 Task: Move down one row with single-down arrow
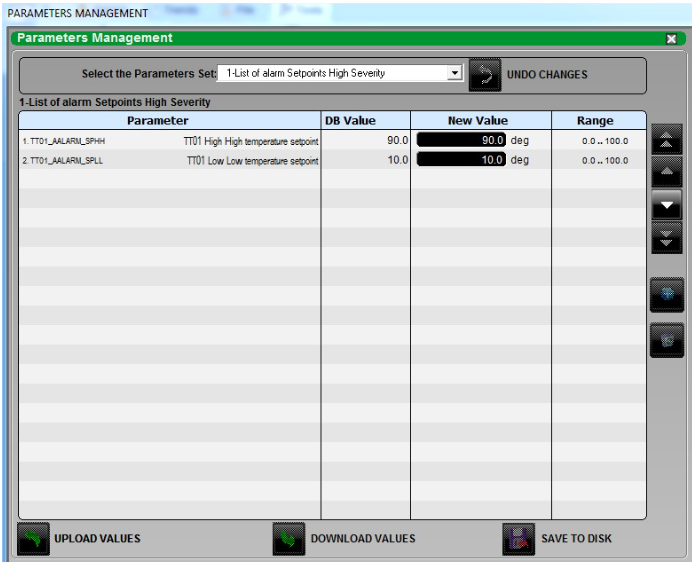click(x=666, y=204)
